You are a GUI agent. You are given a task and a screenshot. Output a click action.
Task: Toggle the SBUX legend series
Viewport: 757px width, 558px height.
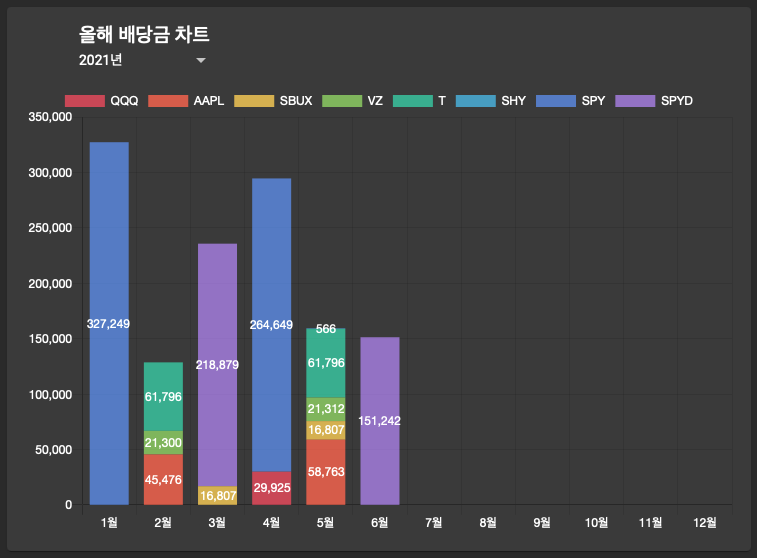[273, 101]
